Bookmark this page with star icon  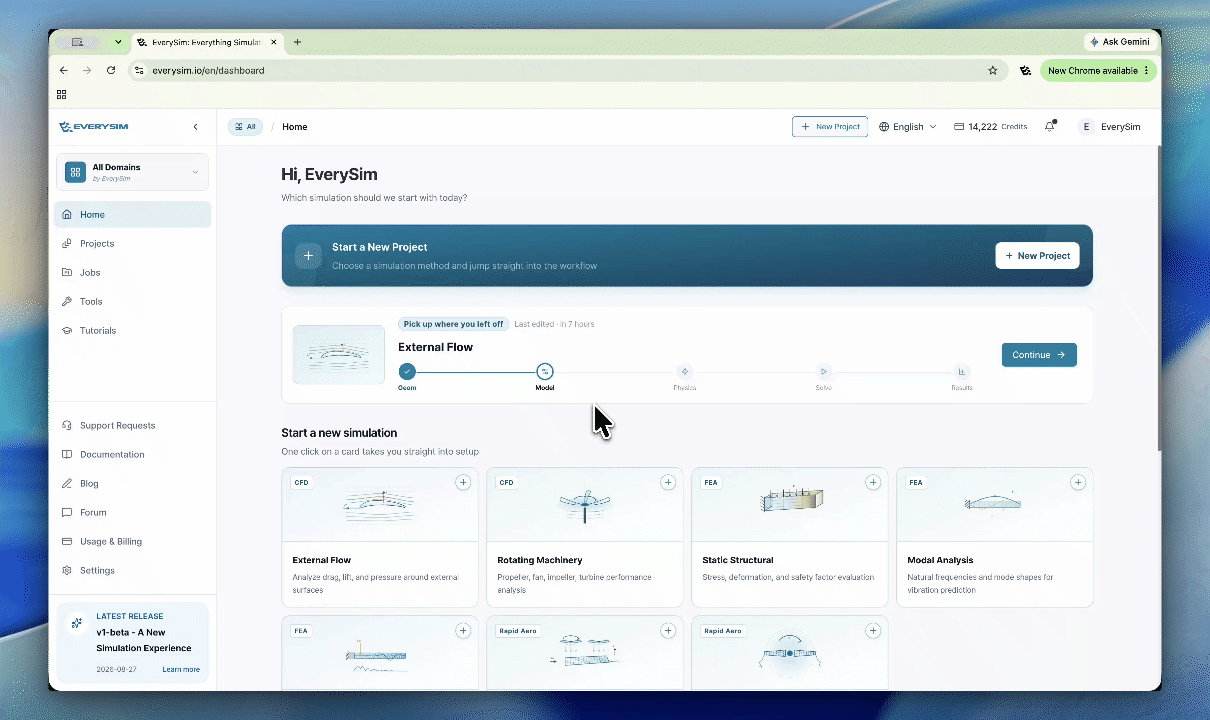pos(993,71)
